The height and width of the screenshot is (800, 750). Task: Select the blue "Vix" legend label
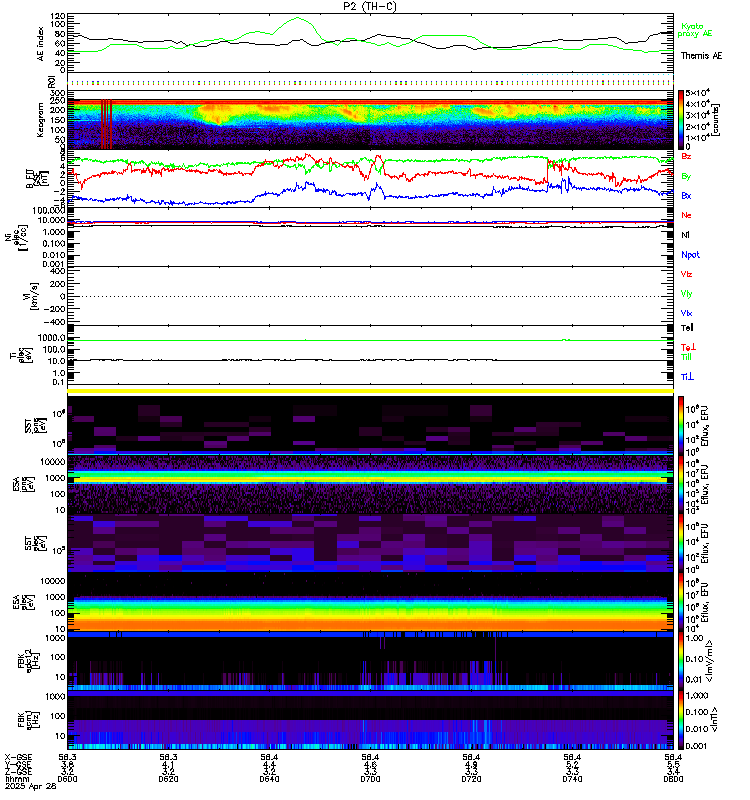(x=686, y=313)
